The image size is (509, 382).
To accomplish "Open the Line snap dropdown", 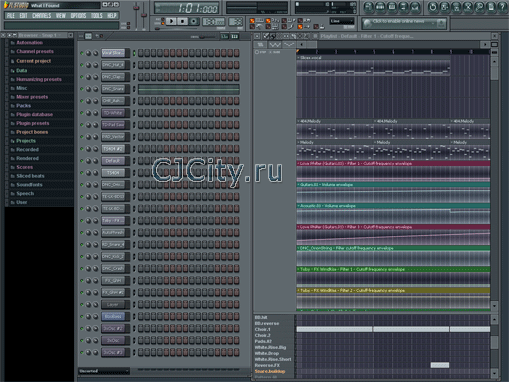I will pyautogui.click(x=342, y=21).
